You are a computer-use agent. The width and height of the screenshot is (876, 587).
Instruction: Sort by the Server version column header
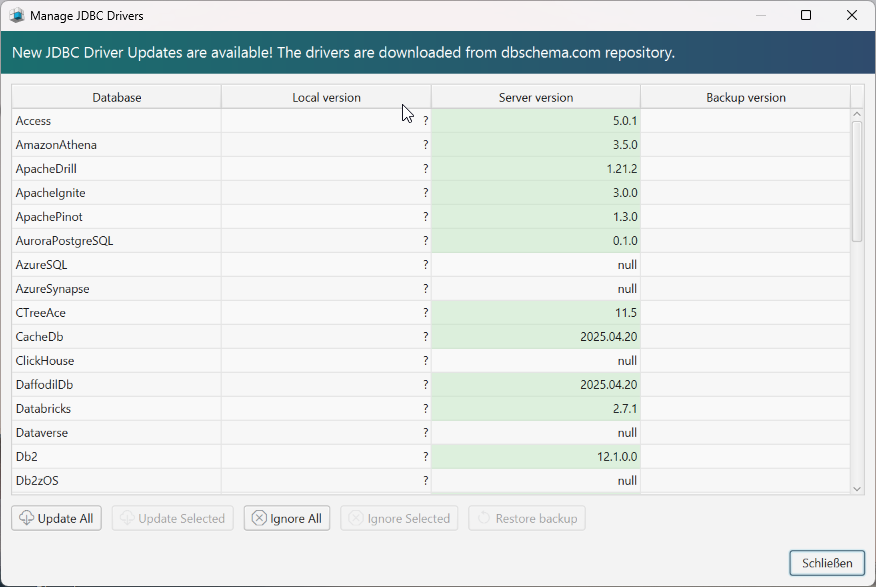(536, 97)
